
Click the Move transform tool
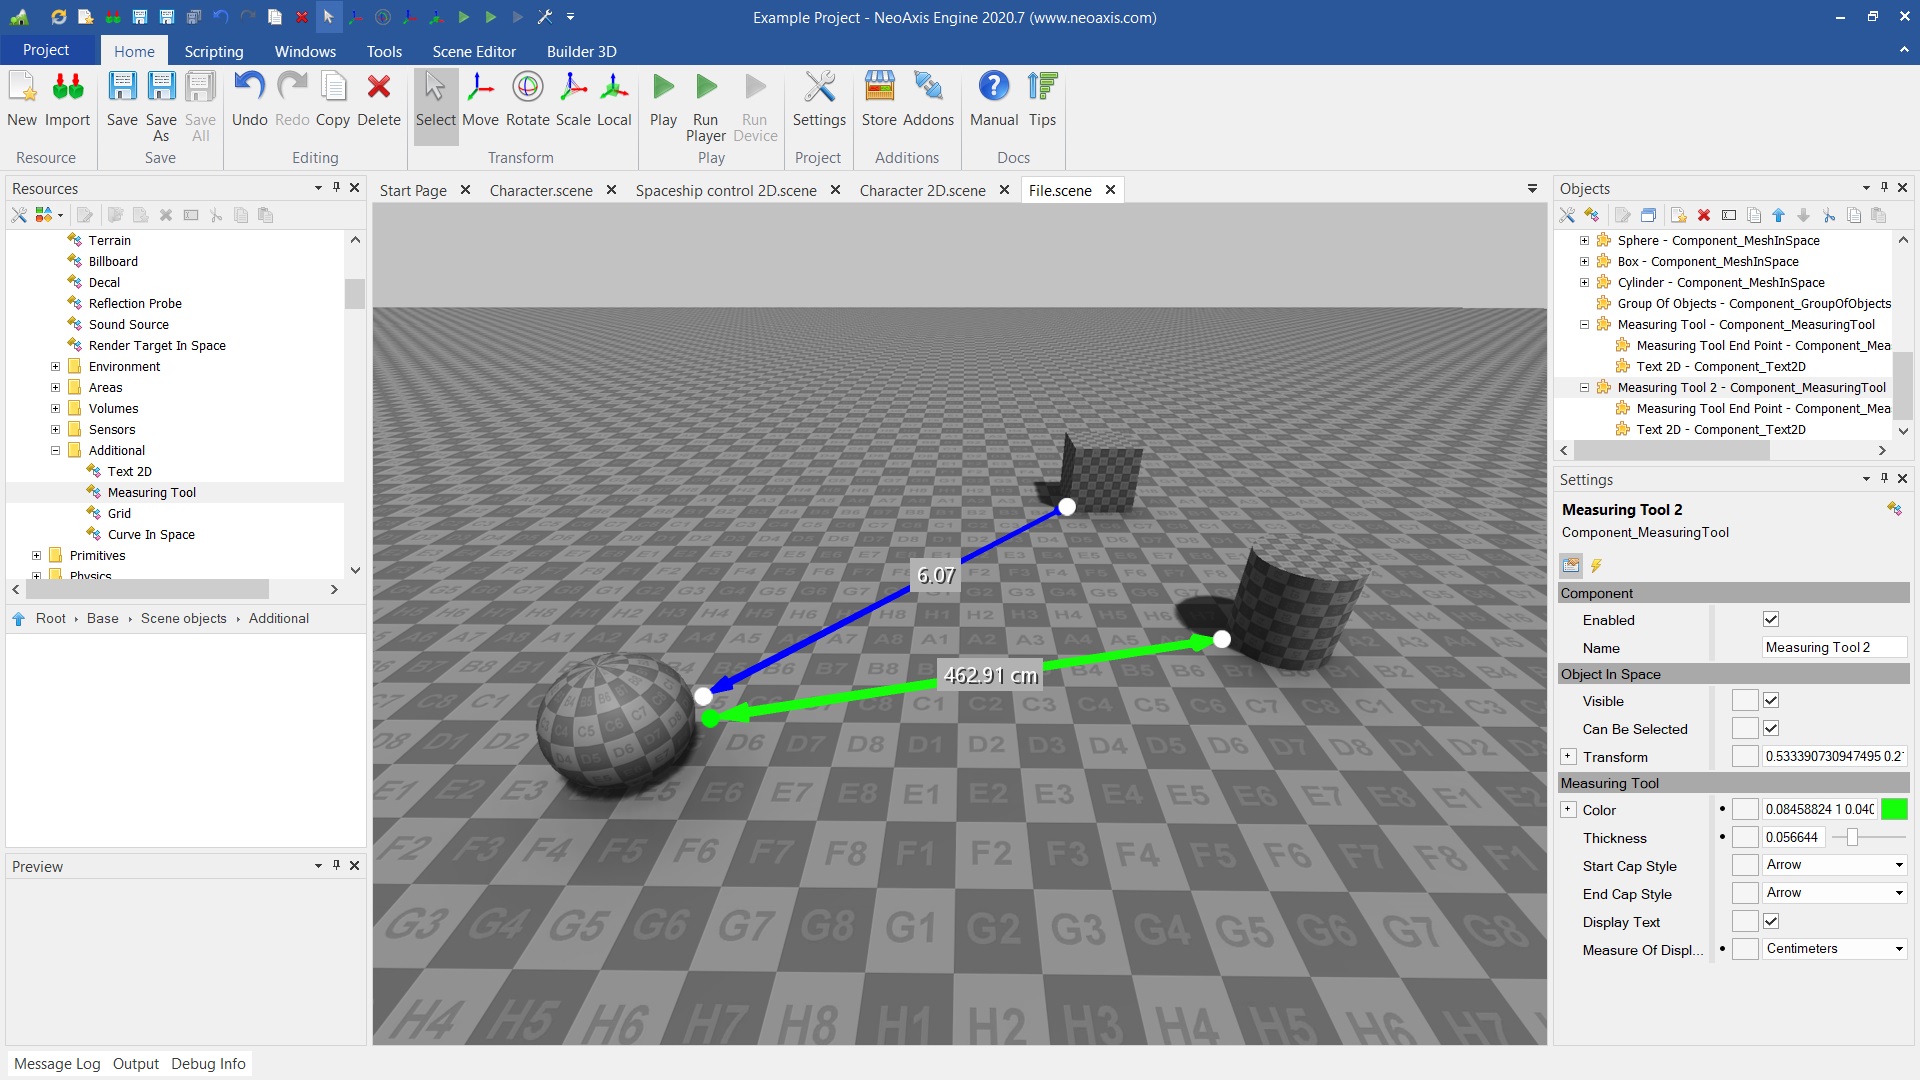coord(480,100)
